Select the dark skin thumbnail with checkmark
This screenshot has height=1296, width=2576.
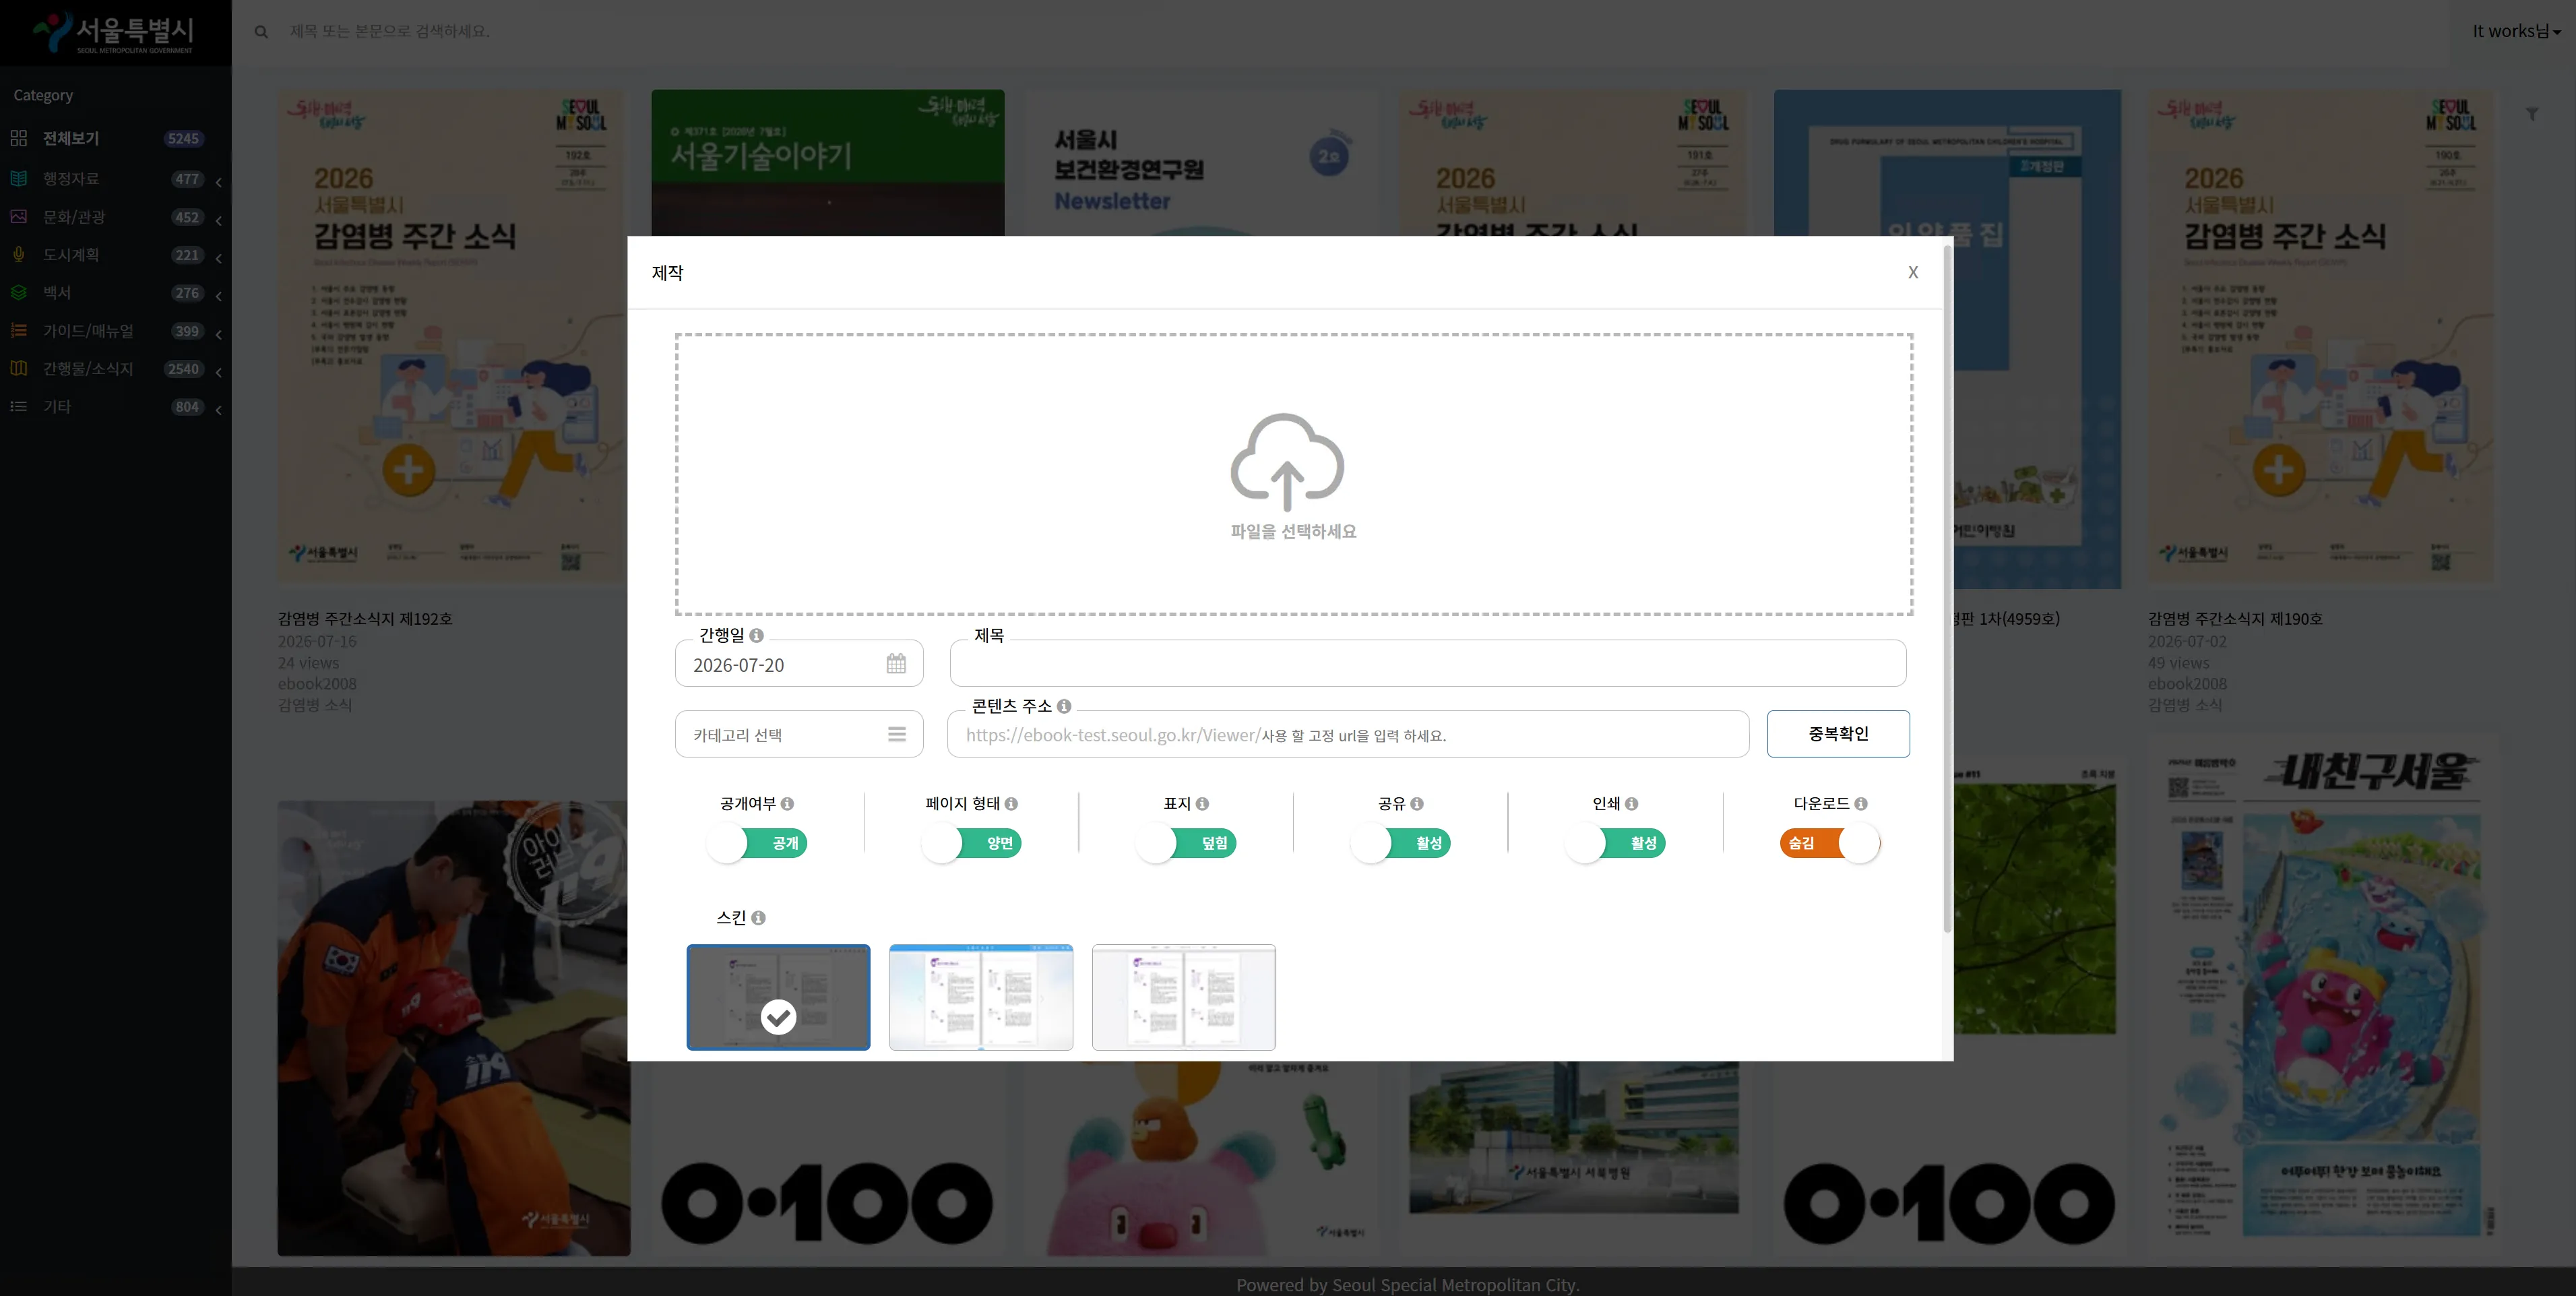coord(778,997)
